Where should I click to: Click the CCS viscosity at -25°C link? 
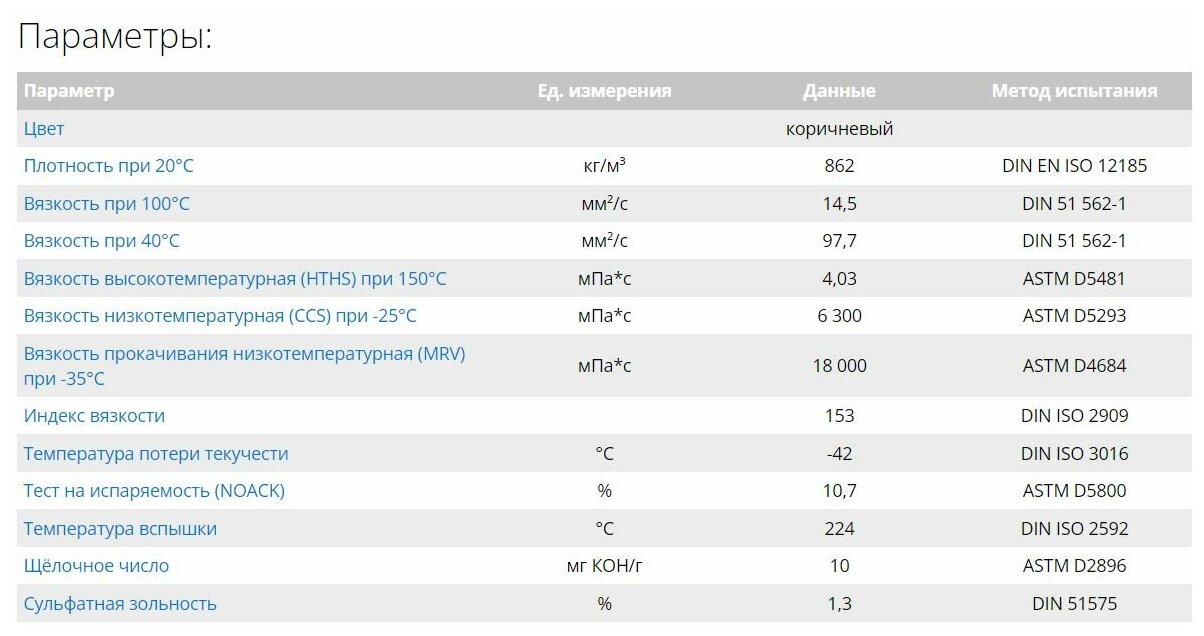tap(220, 316)
